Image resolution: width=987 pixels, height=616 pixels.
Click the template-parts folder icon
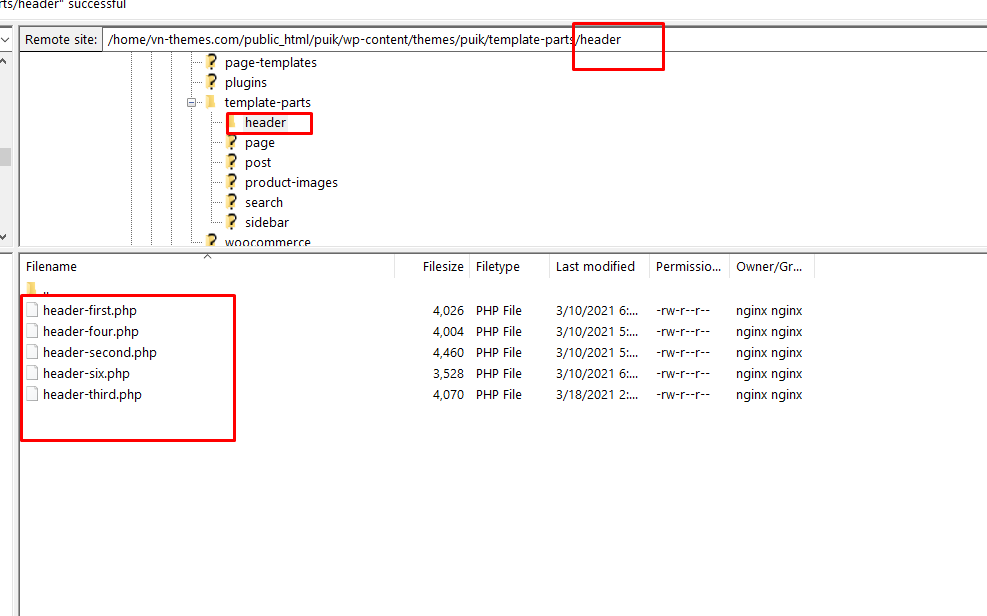tap(211, 102)
